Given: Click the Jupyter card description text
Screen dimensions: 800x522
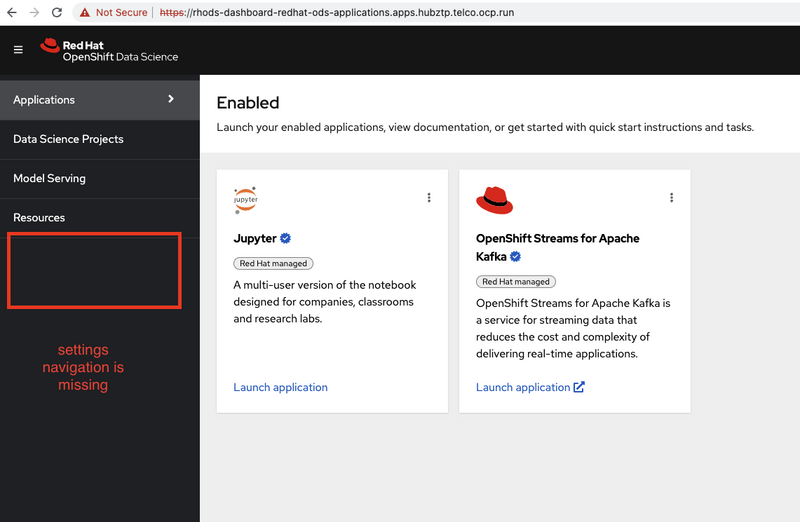Looking at the screenshot, I should coord(325,302).
